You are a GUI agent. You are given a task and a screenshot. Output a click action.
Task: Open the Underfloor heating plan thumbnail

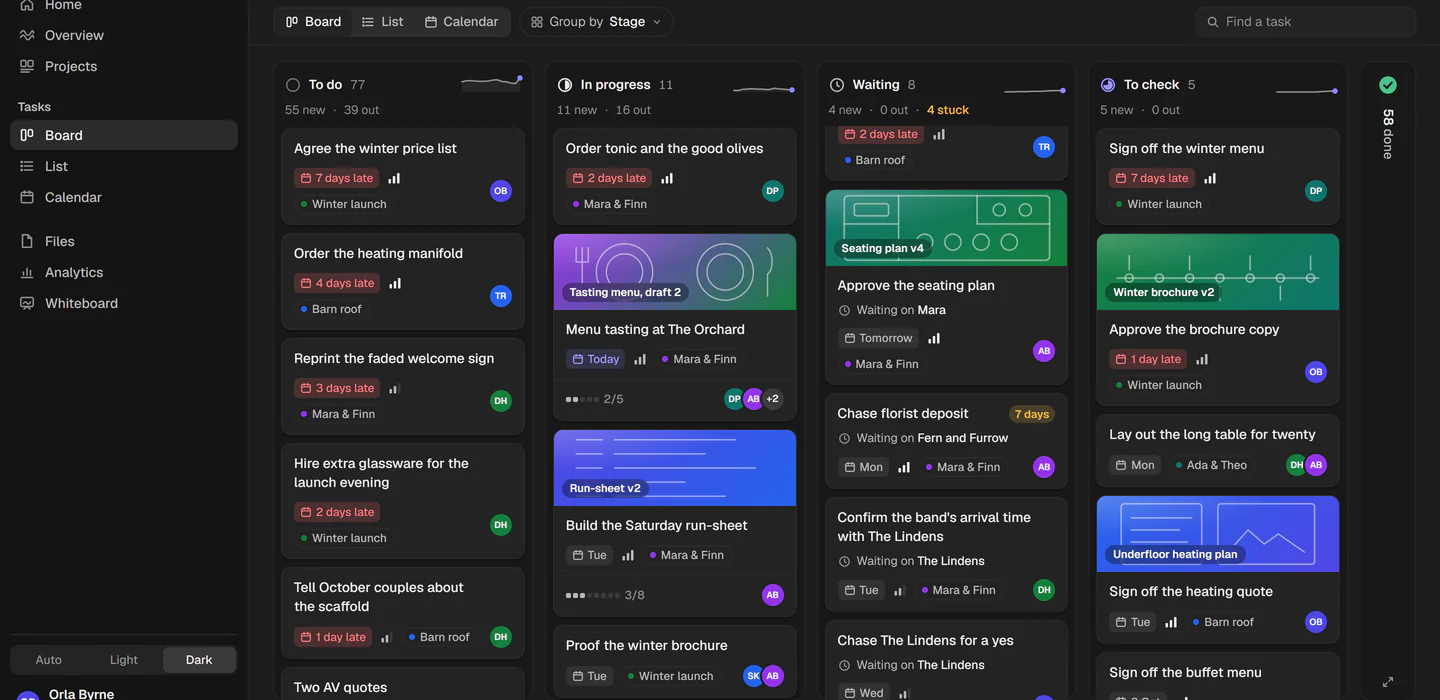(x=1218, y=534)
